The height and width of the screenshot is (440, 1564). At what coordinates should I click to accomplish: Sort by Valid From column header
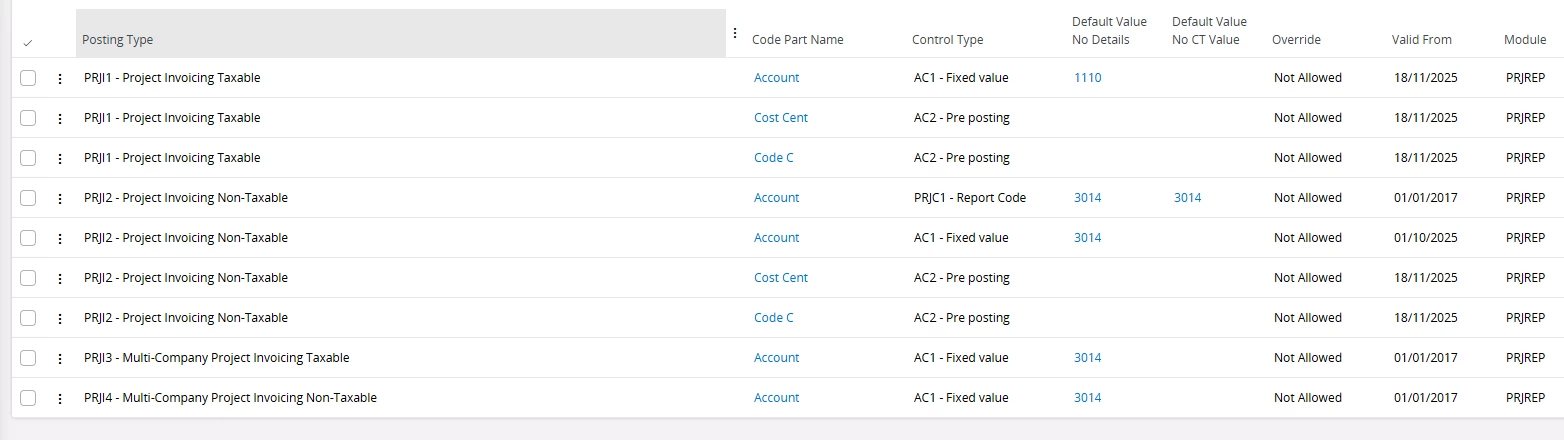(x=1421, y=40)
